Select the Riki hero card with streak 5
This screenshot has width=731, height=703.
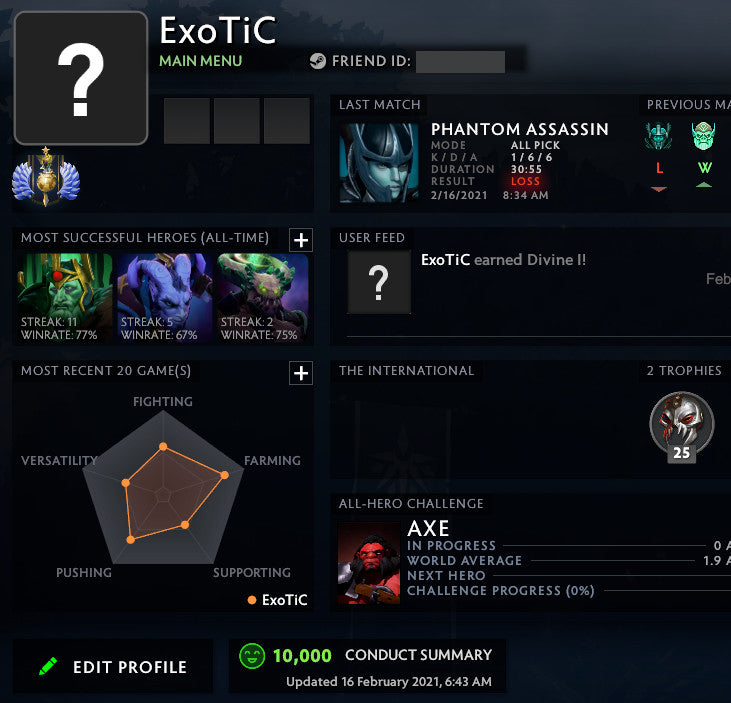point(165,298)
